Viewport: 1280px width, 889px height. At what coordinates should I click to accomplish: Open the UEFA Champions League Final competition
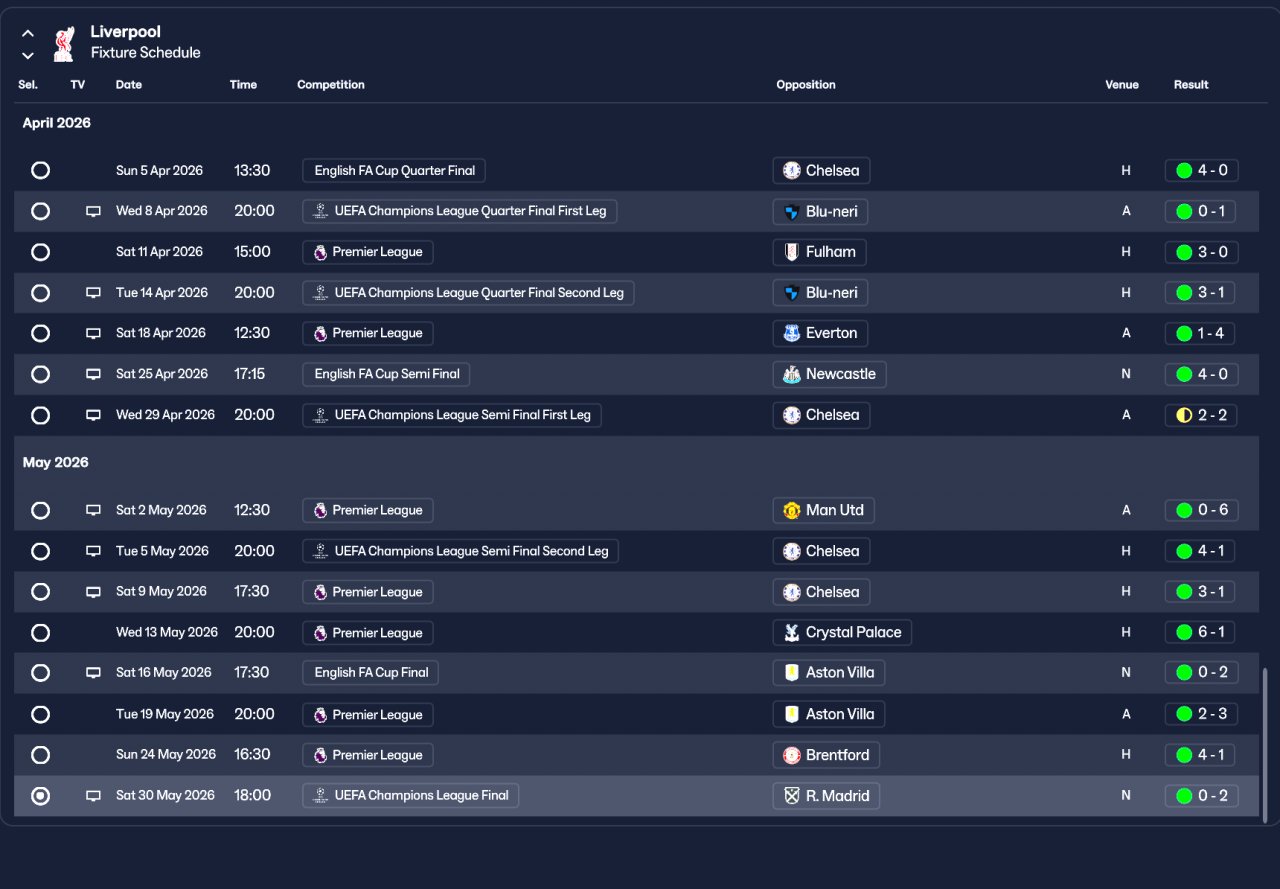click(x=411, y=796)
